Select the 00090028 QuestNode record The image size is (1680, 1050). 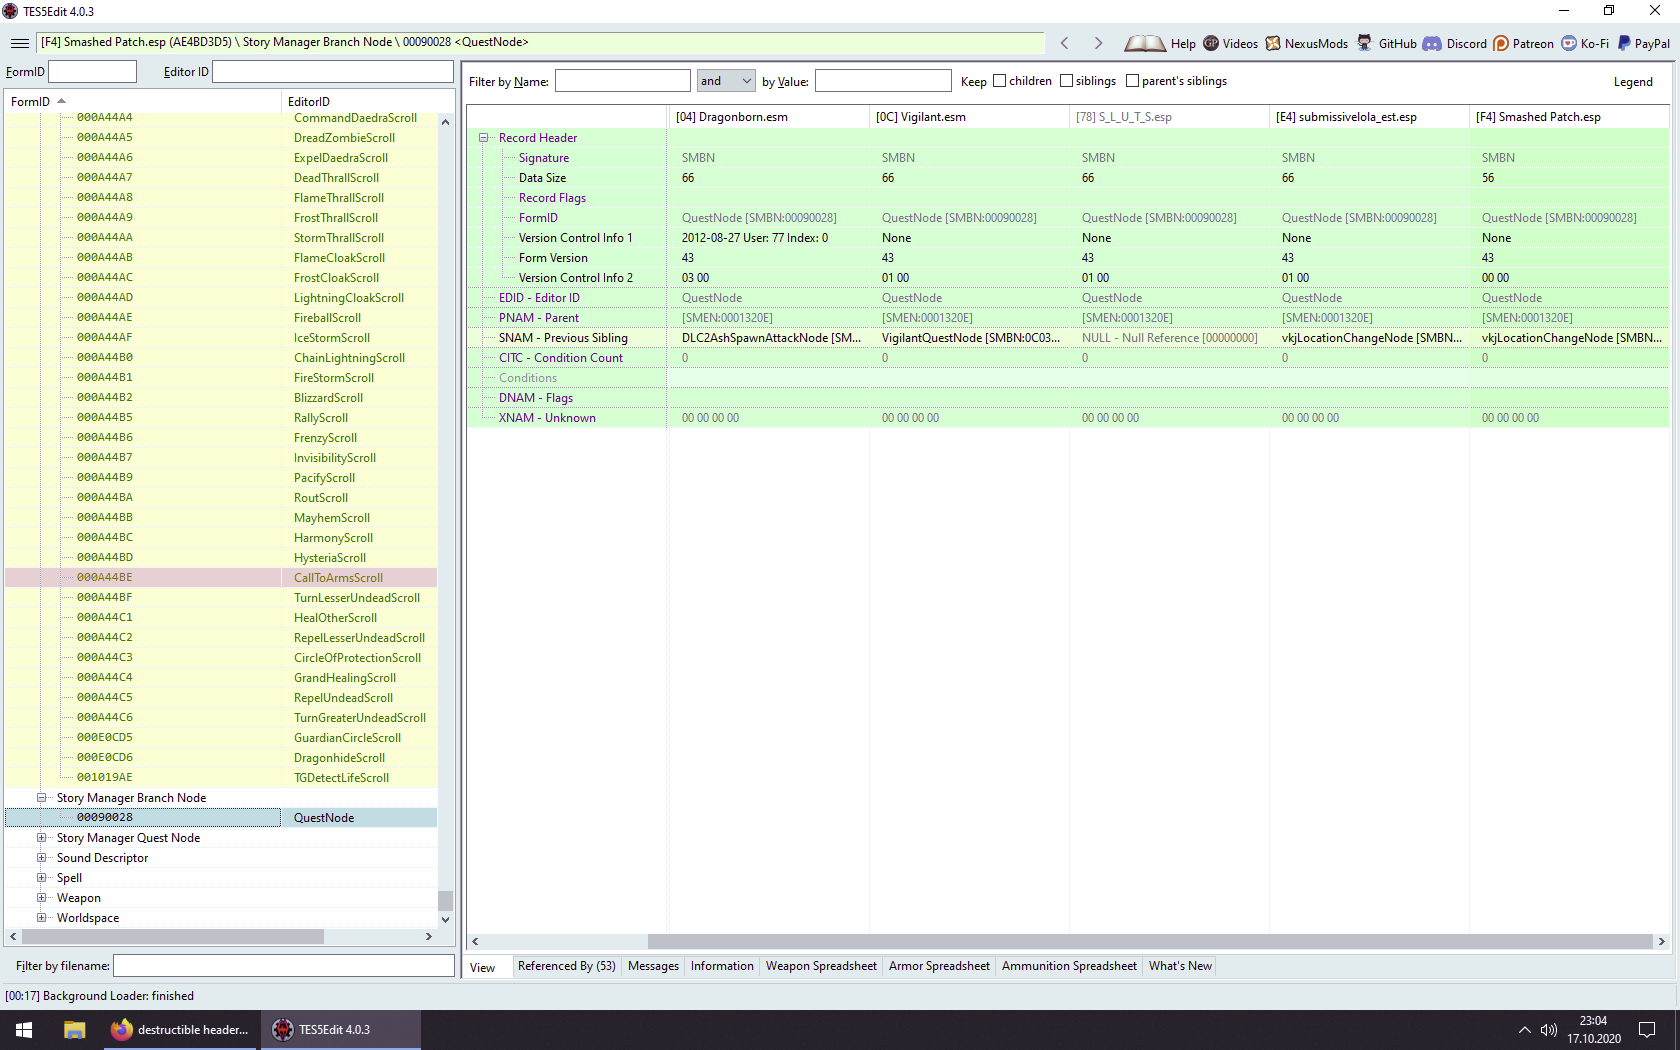coord(221,818)
